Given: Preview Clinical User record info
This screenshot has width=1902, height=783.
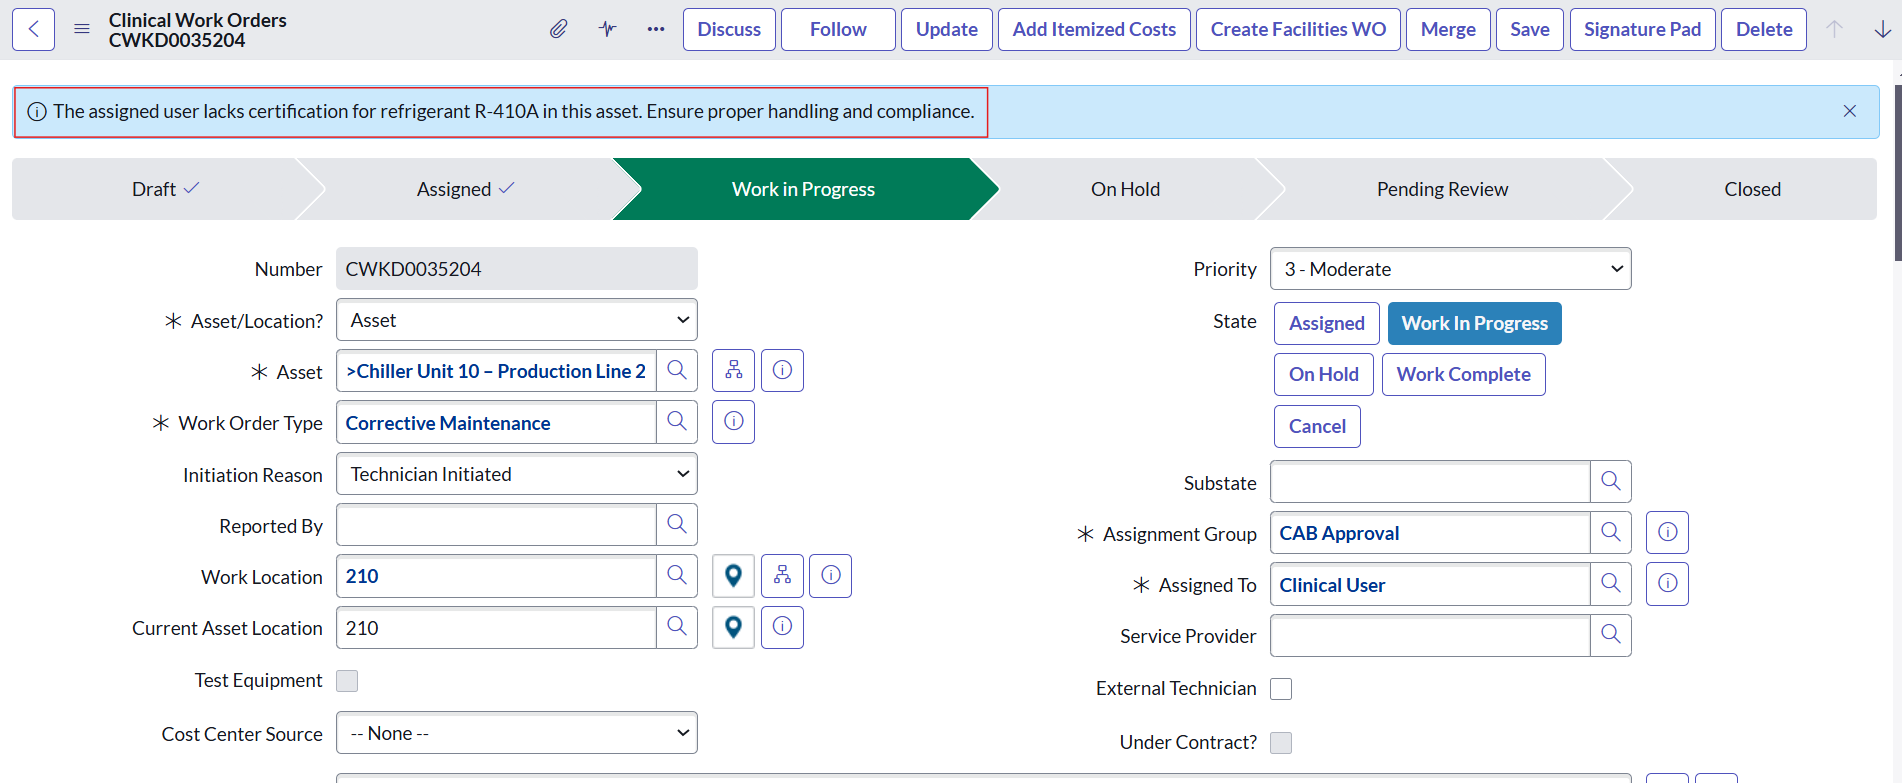Looking at the screenshot, I should click(x=1667, y=584).
